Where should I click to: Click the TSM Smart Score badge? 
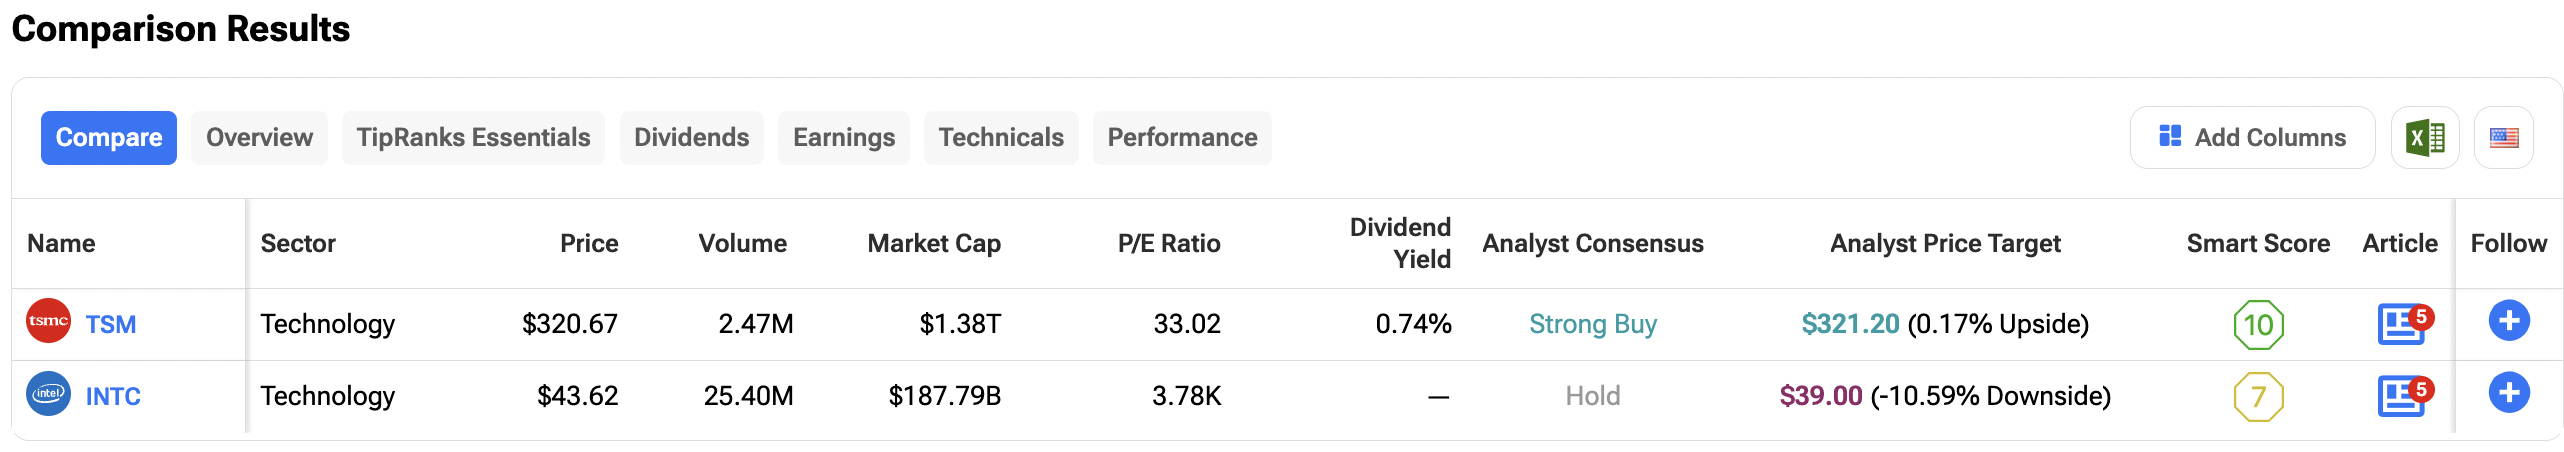point(2258,325)
